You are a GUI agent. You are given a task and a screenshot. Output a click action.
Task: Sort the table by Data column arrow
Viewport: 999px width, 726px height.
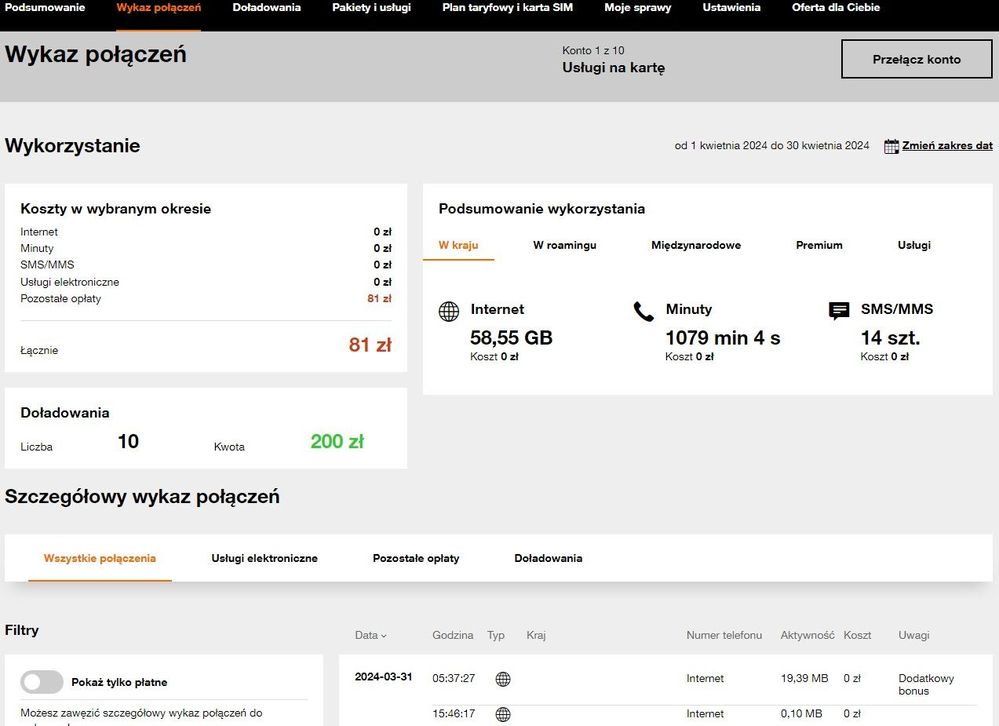pos(383,636)
